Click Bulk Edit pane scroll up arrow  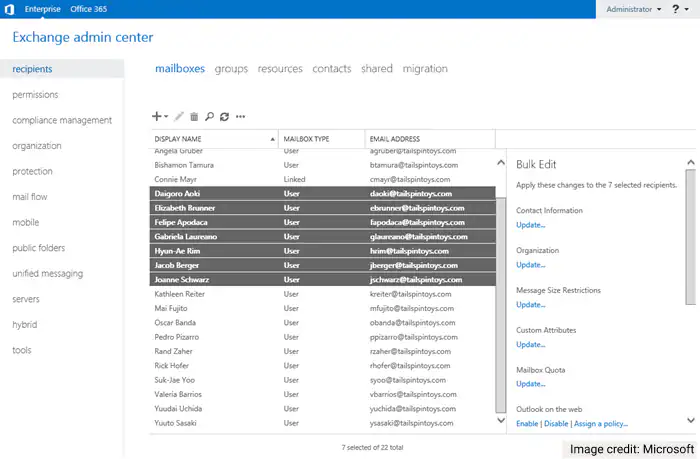click(691, 163)
